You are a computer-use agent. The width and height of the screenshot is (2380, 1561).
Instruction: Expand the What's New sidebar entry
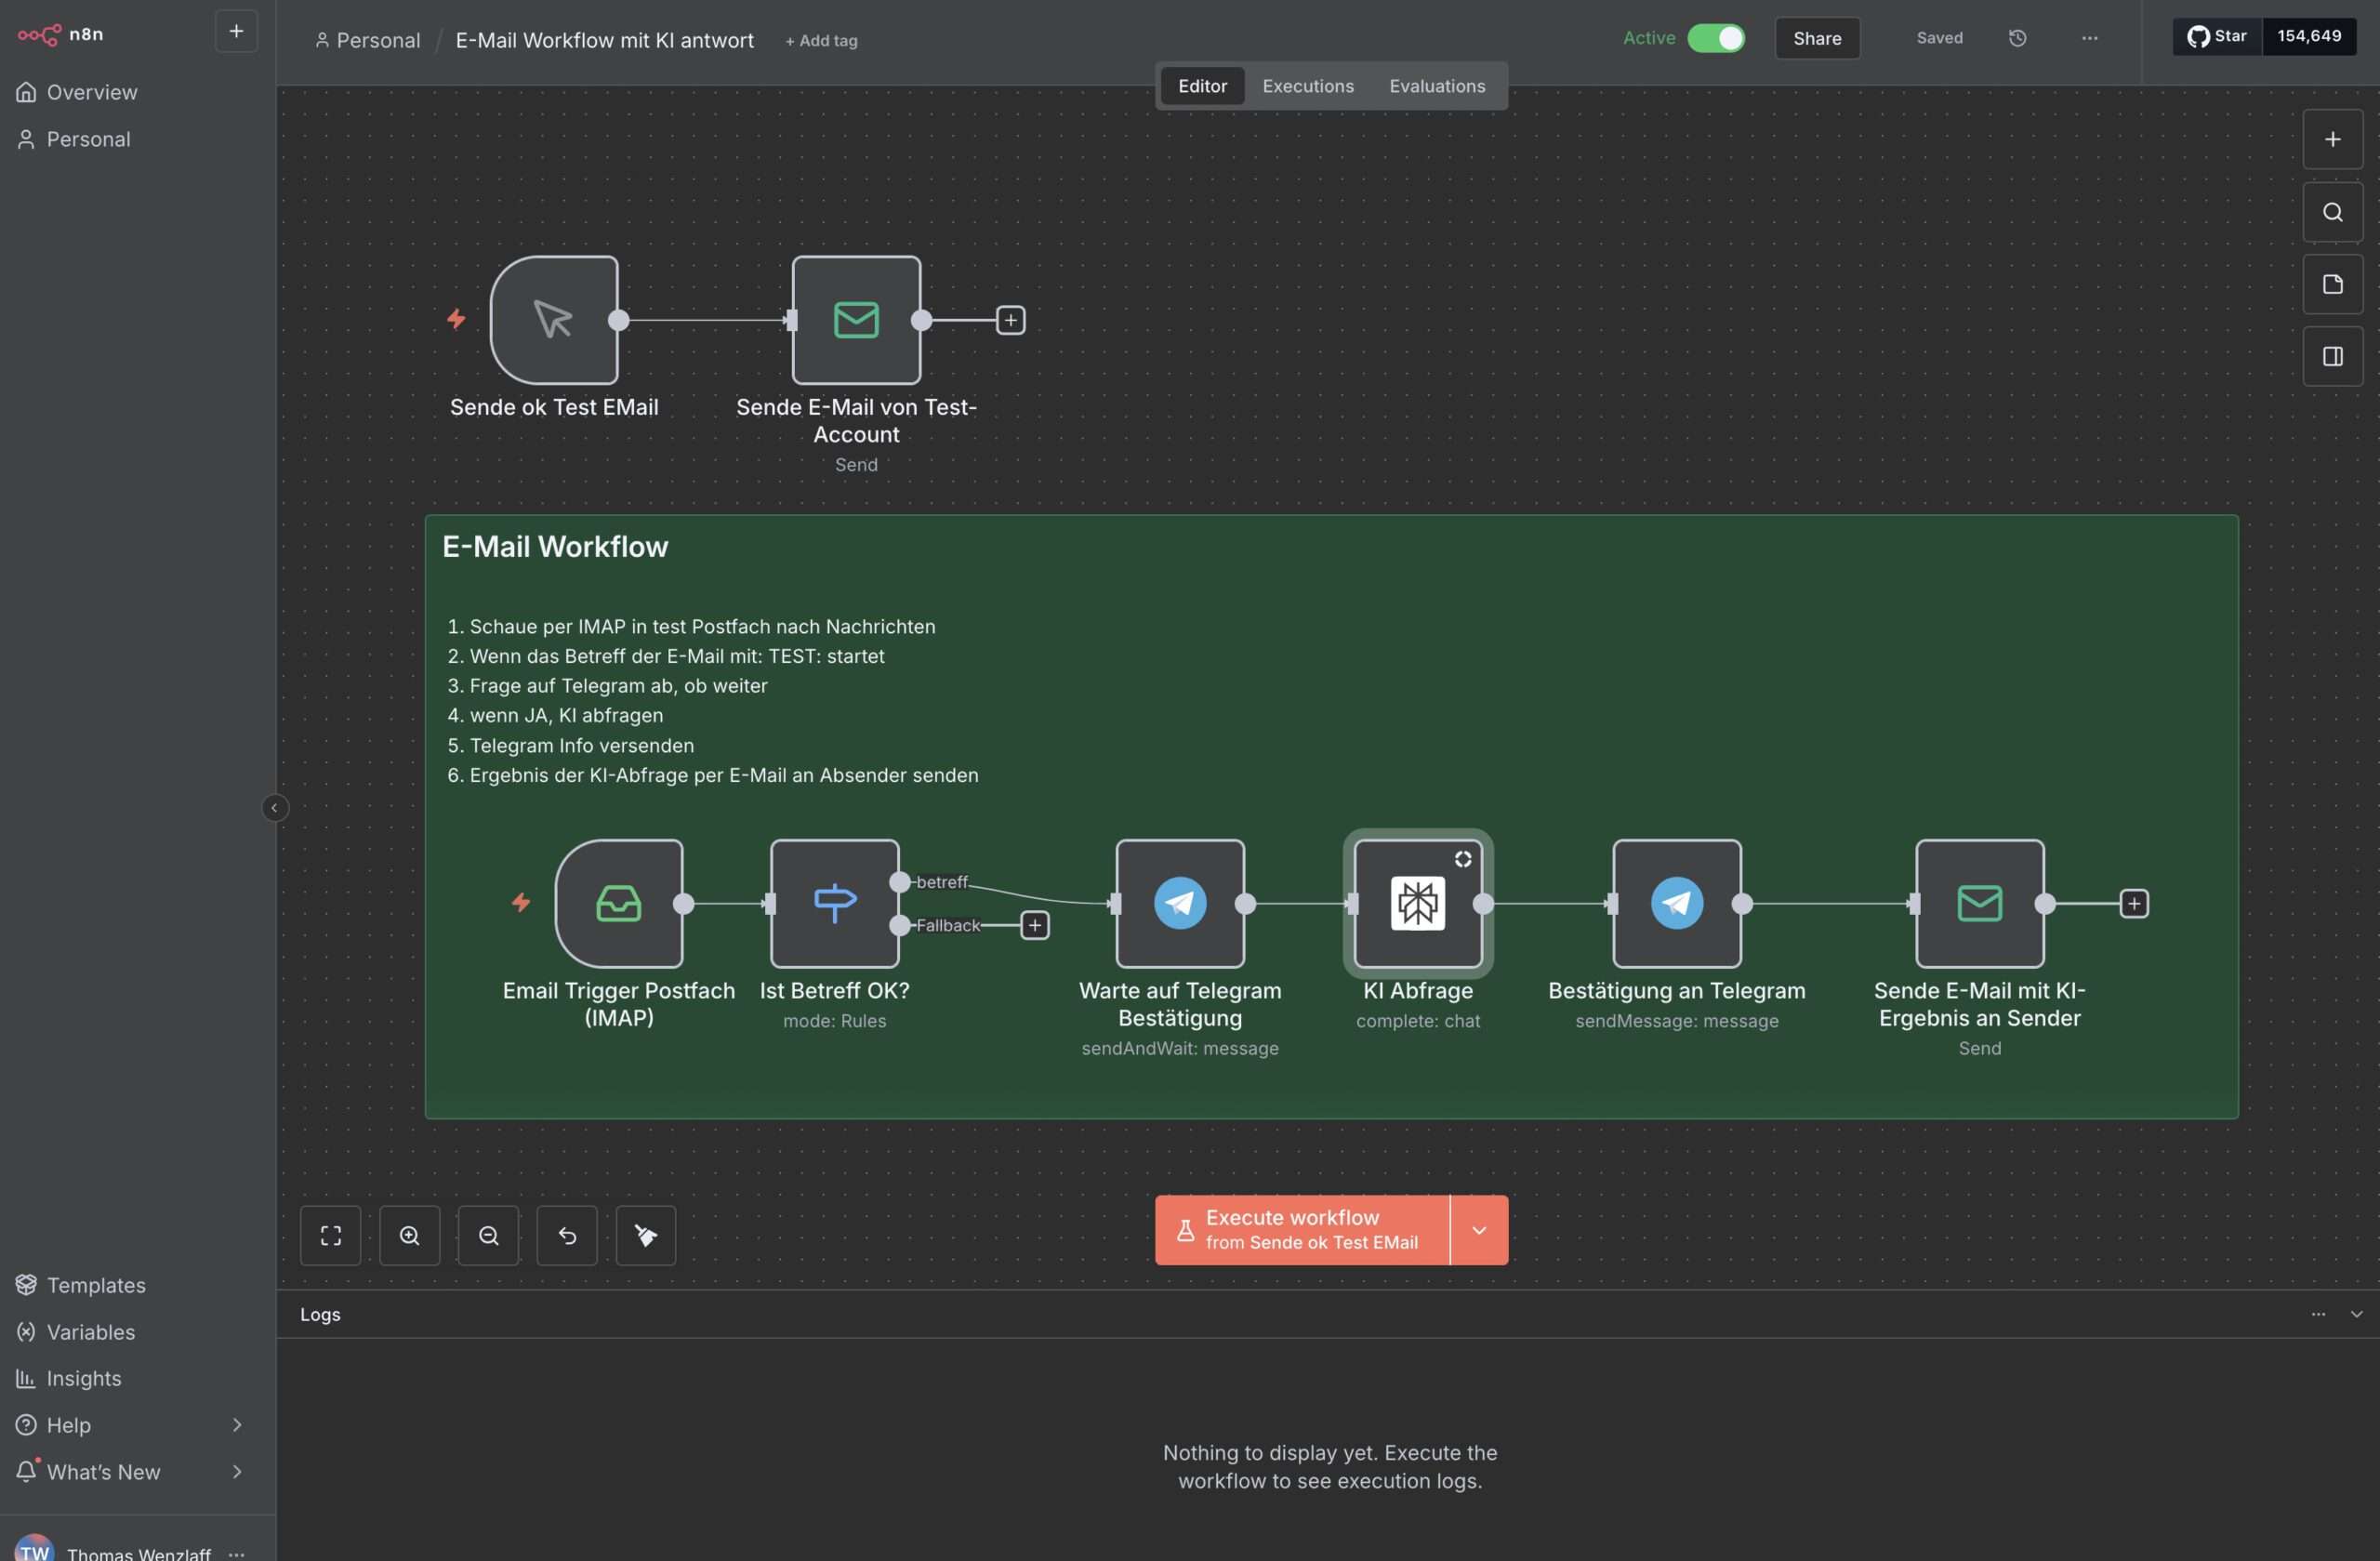point(237,1471)
